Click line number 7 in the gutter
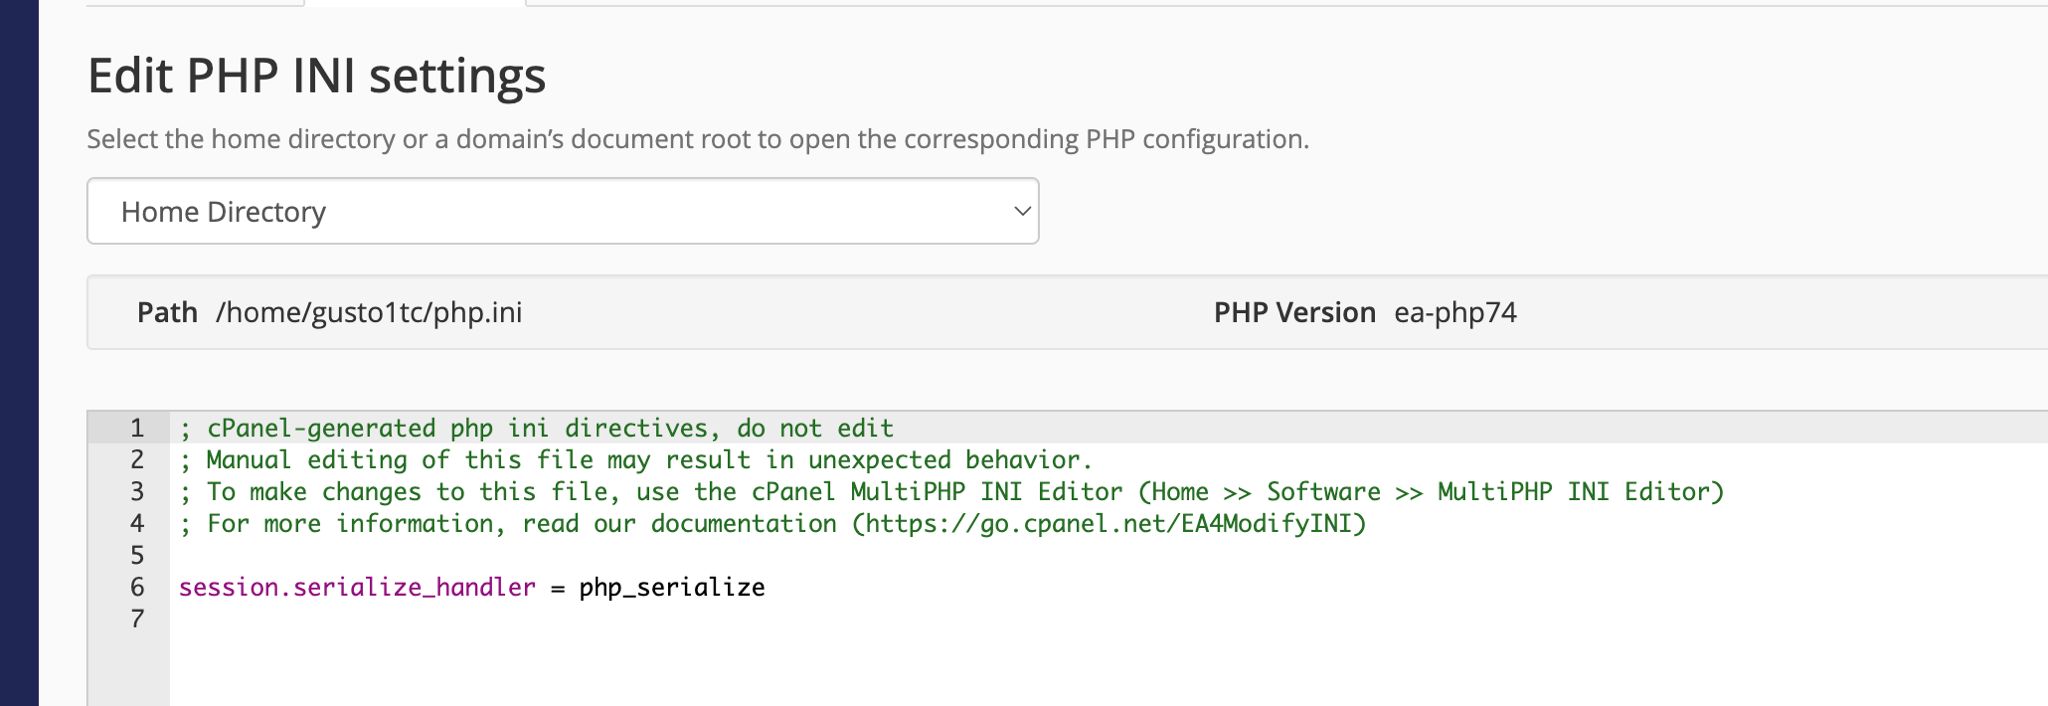Image resolution: width=2048 pixels, height=706 pixels. point(137,619)
